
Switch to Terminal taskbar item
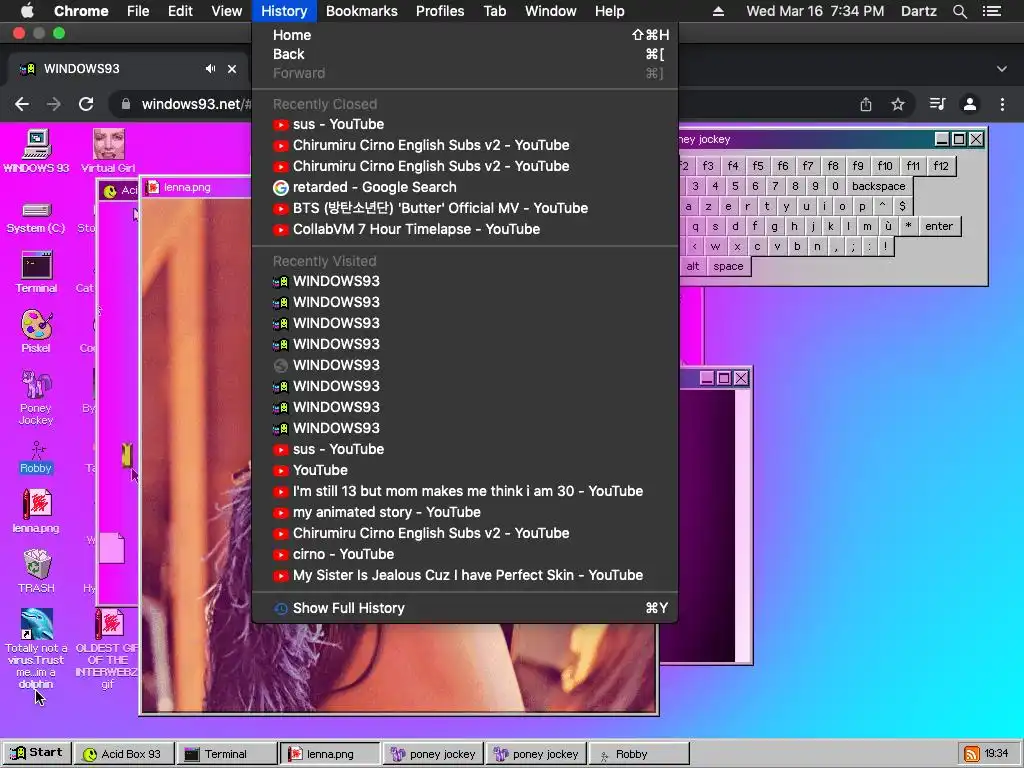pyautogui.click(x=227, y=754)
